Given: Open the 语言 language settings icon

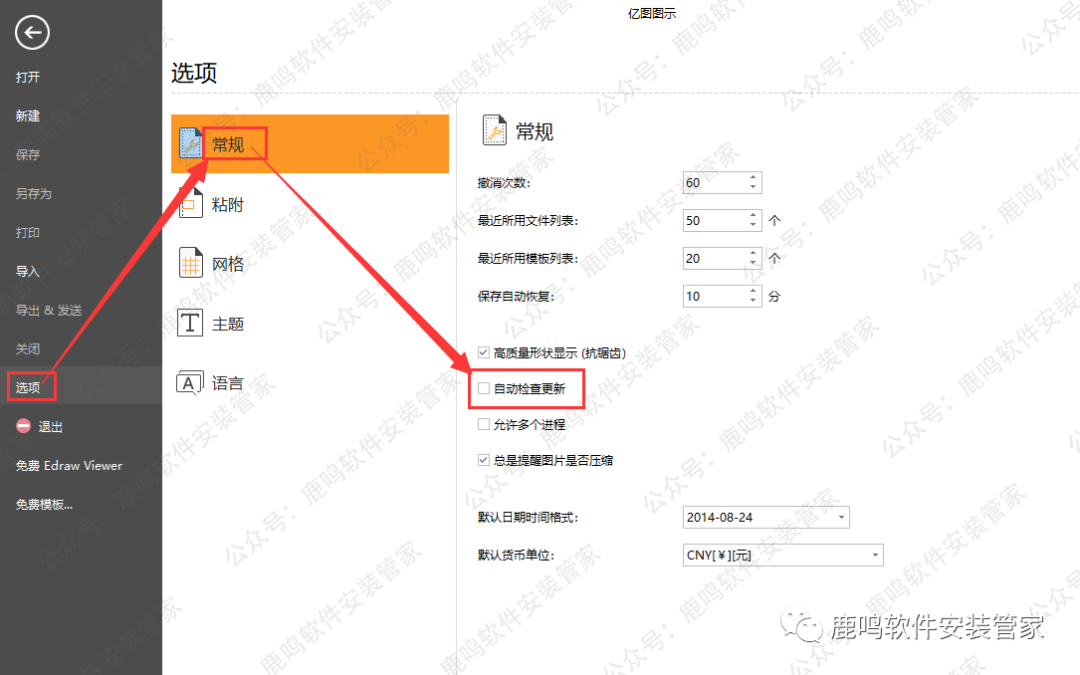Looking at the screenshot, I should (x=190, y=383).
